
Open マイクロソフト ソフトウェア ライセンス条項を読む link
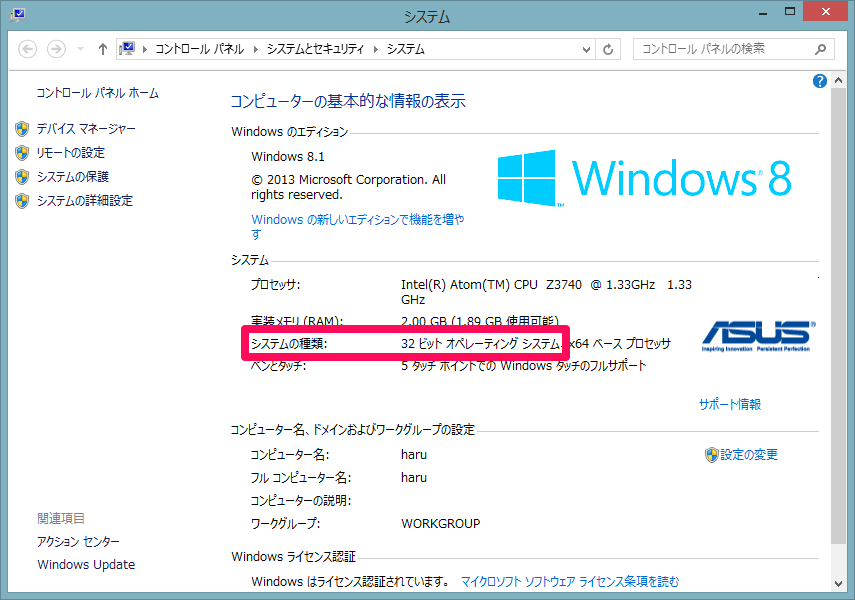coord(570,582)
